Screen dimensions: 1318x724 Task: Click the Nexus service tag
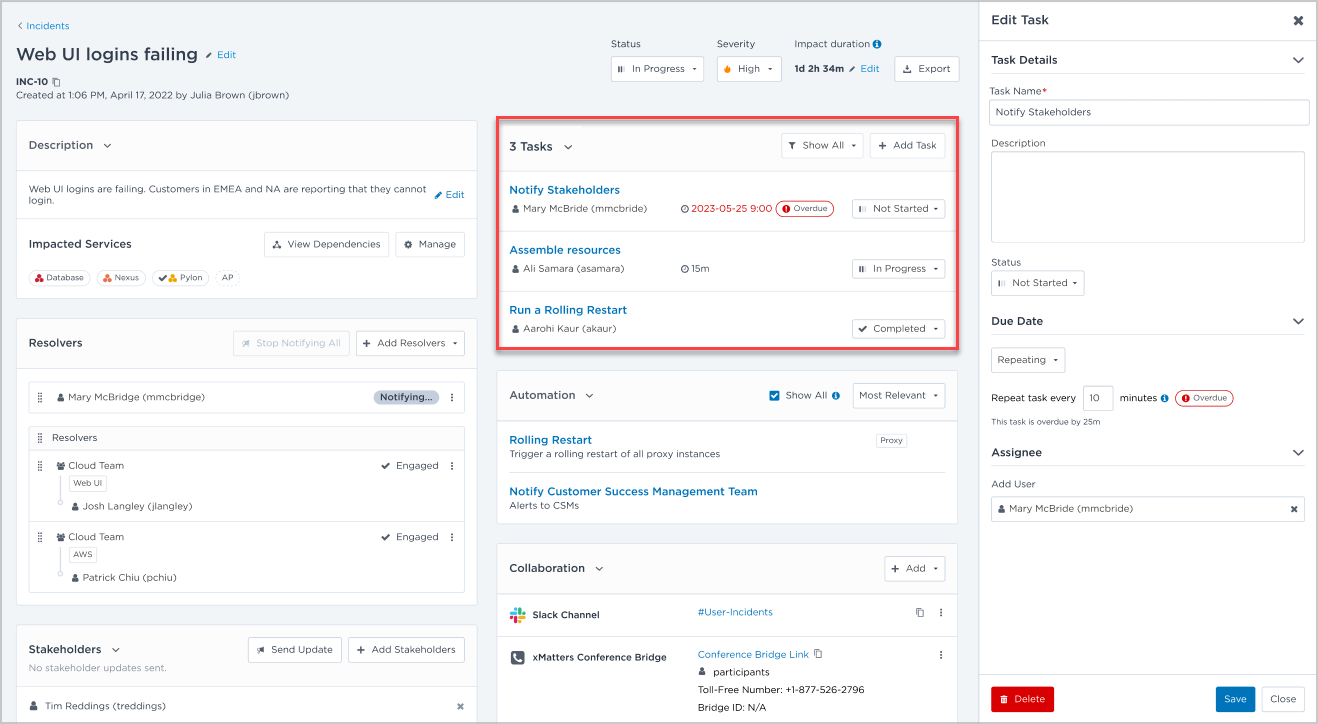pyautogui.click(x=121, y=278)
